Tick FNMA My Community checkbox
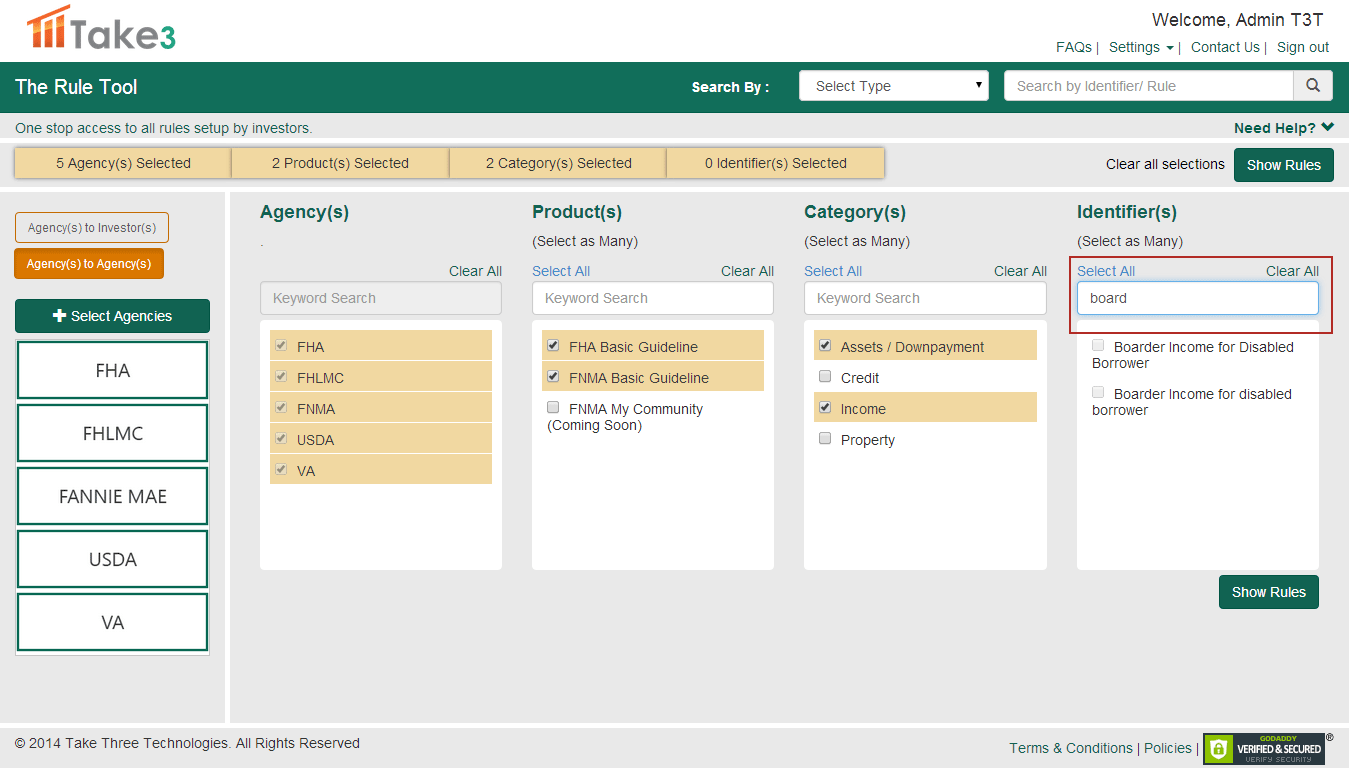The width and height of the screenshot is (1349, 768). coord(553,408)
